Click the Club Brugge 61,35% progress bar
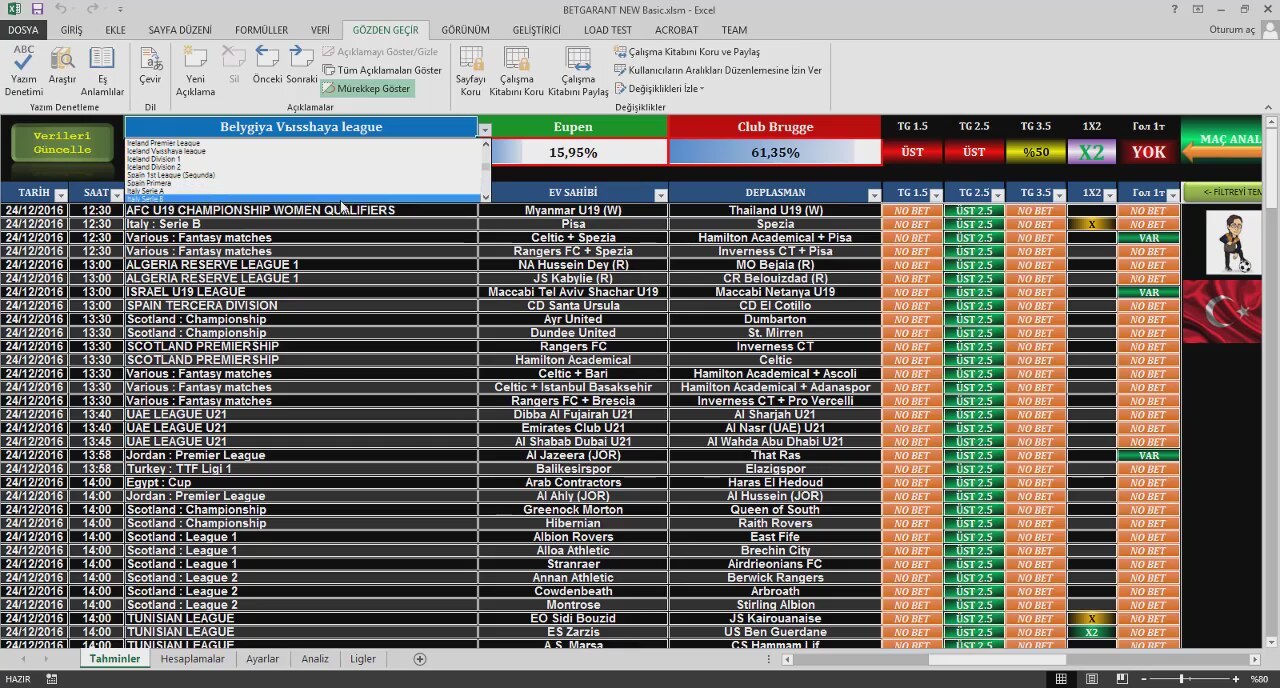This screenshot has width=1280, height=688. click(775, 152)
